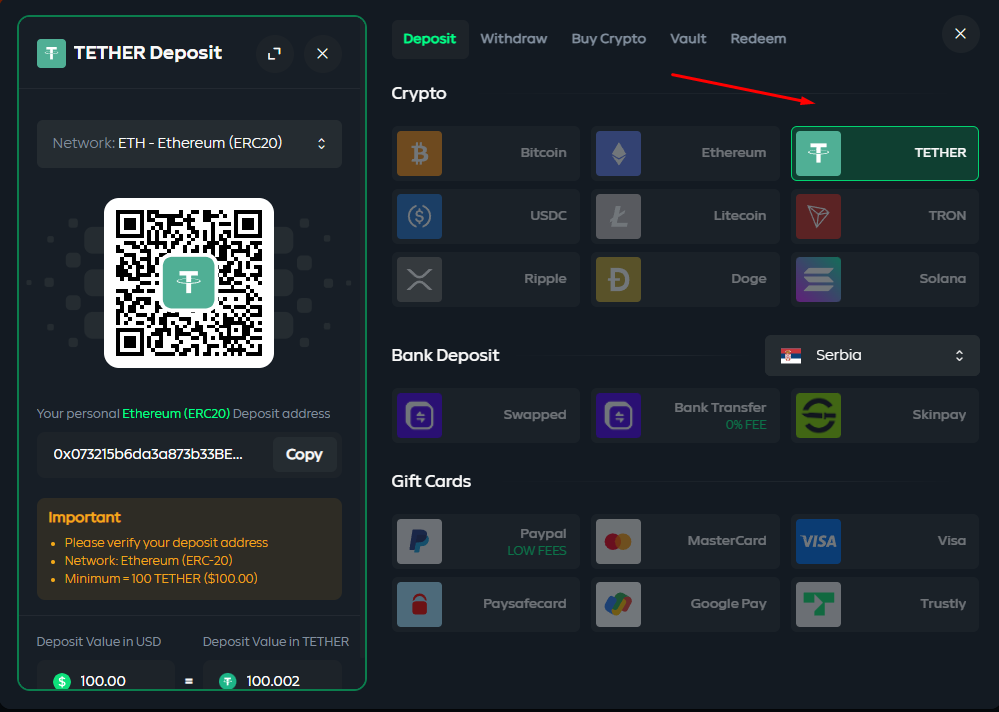
Task: Select the Ripple X icon
Action: (x=419, y=280)
